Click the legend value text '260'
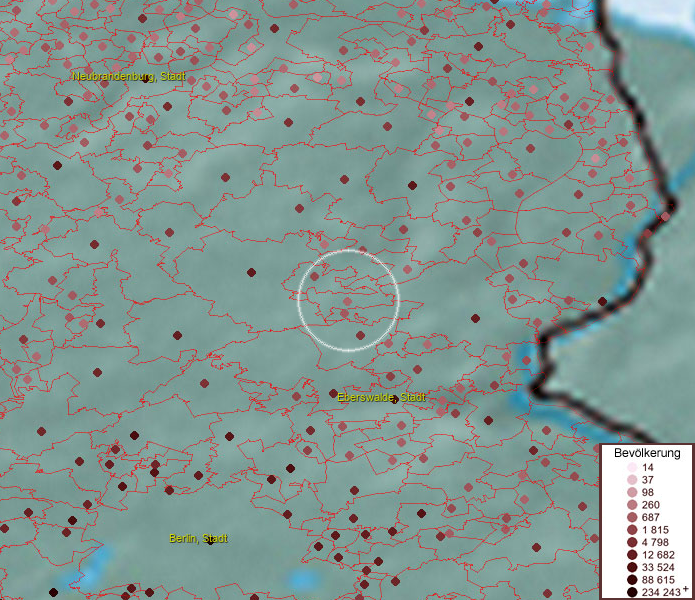 pos(651,505)
